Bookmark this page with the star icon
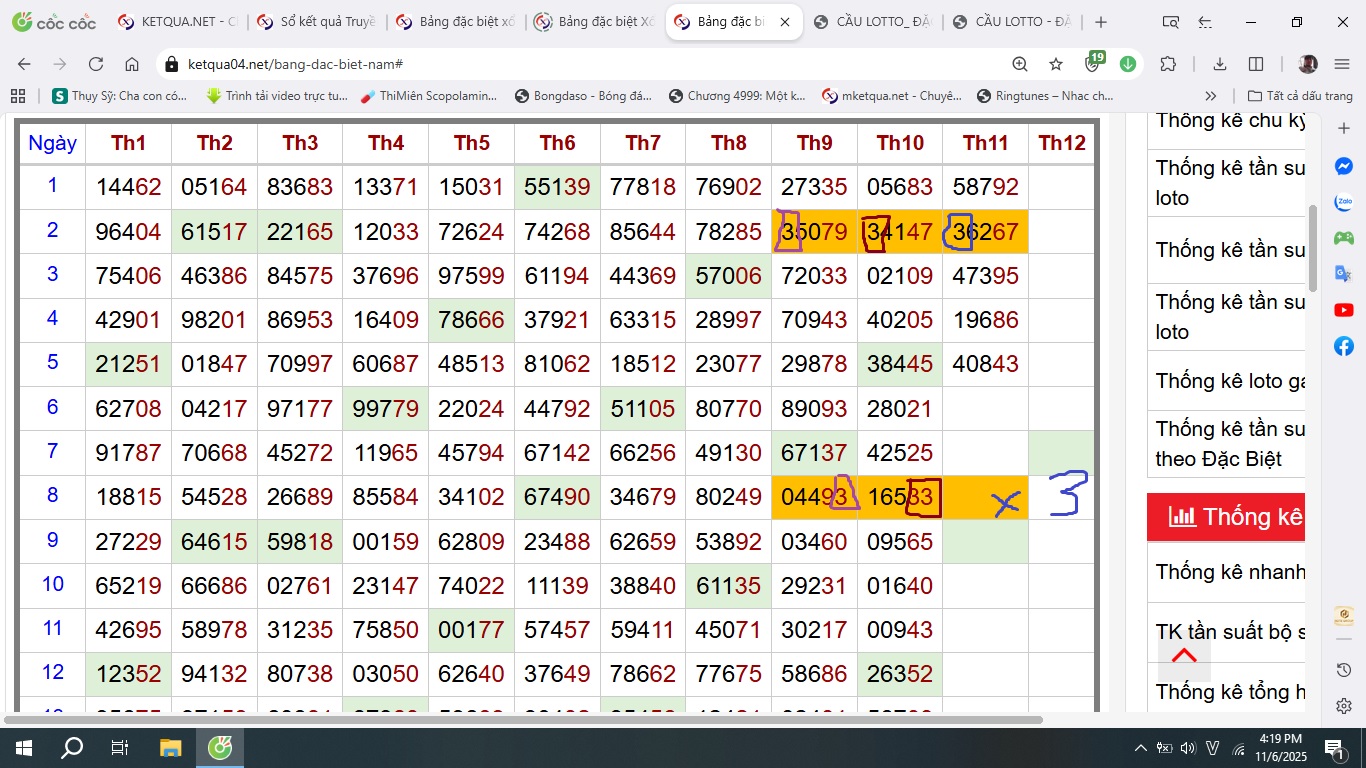This screenshot has height=768, width=1366. (x=1056, y=64)
